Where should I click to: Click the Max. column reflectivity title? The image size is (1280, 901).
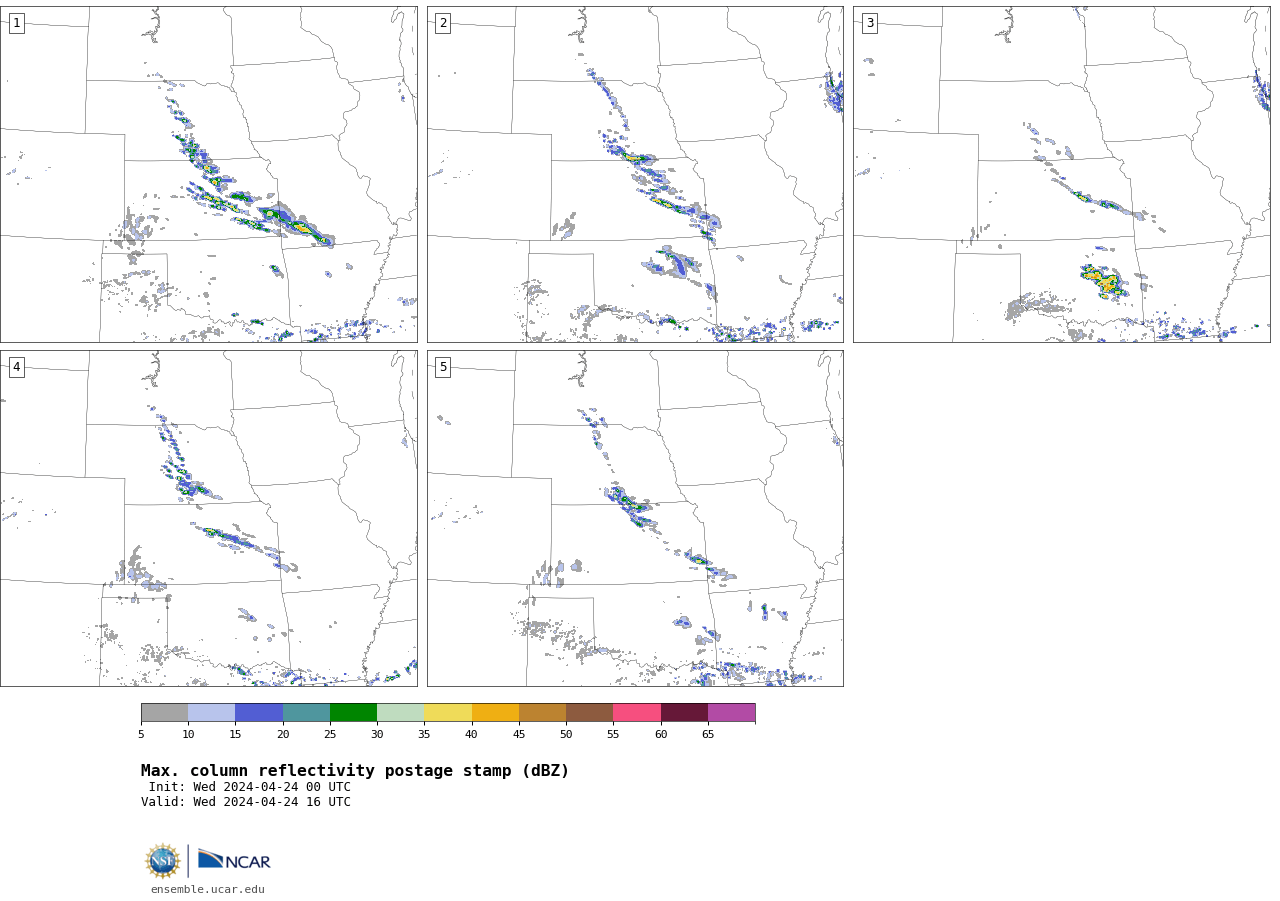pos(355,771)
